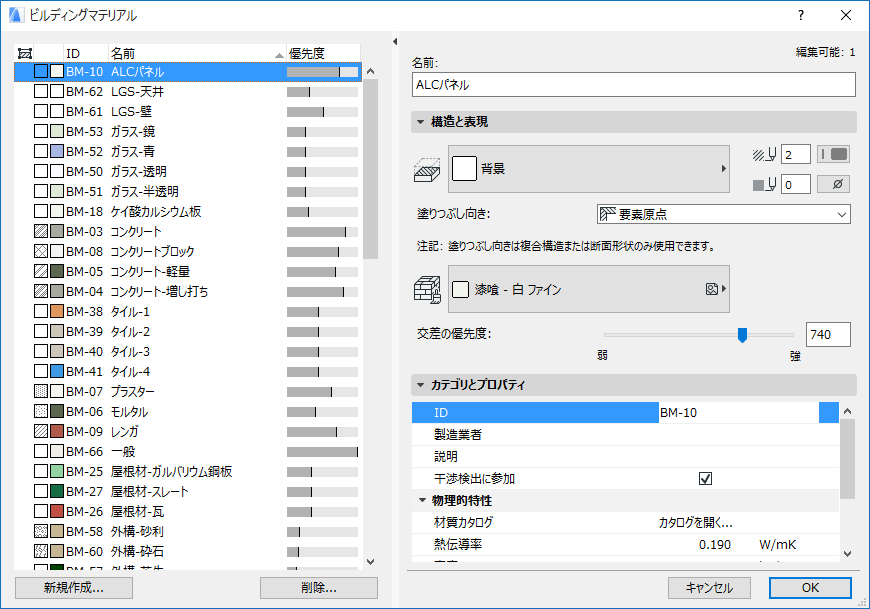Click 削除... button
The image size is (870, 609).
click(319, 588)
